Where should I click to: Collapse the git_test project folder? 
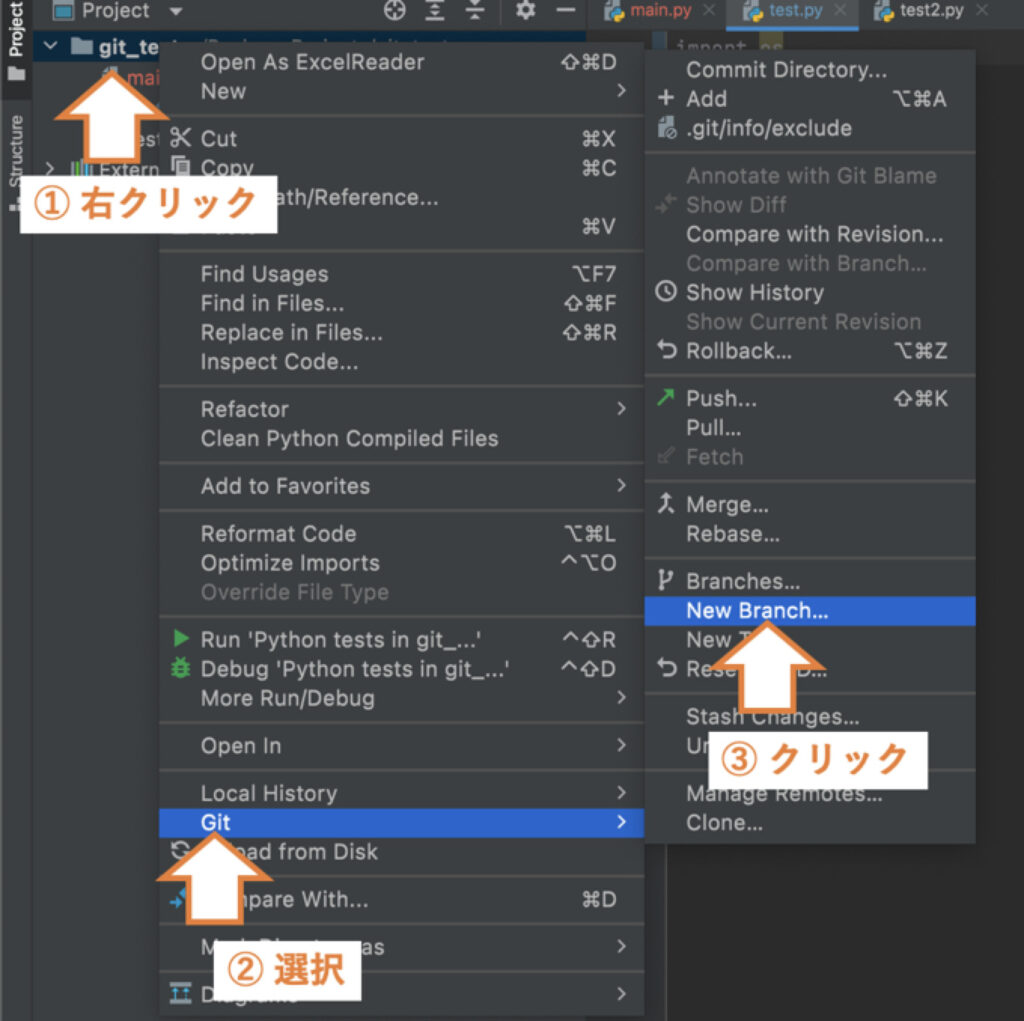(51, 47)
